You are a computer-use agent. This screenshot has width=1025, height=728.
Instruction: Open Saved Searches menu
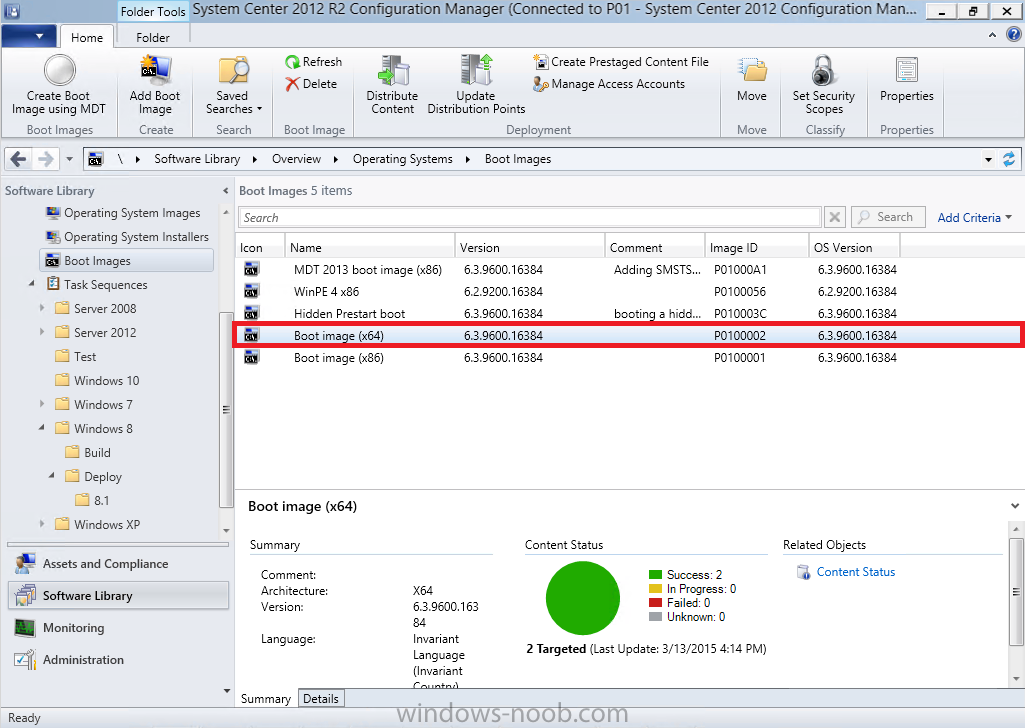coord(233,86)
